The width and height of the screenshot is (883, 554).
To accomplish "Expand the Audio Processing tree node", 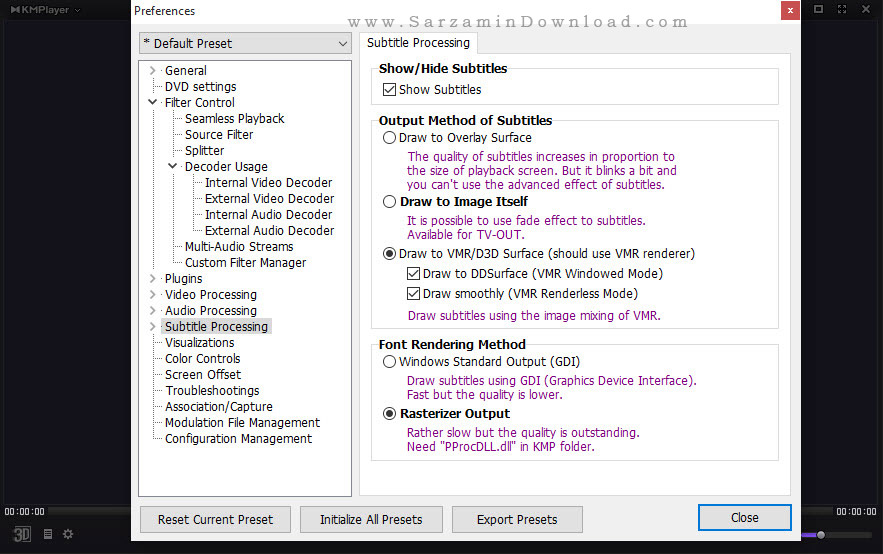I will coord(153,310).
